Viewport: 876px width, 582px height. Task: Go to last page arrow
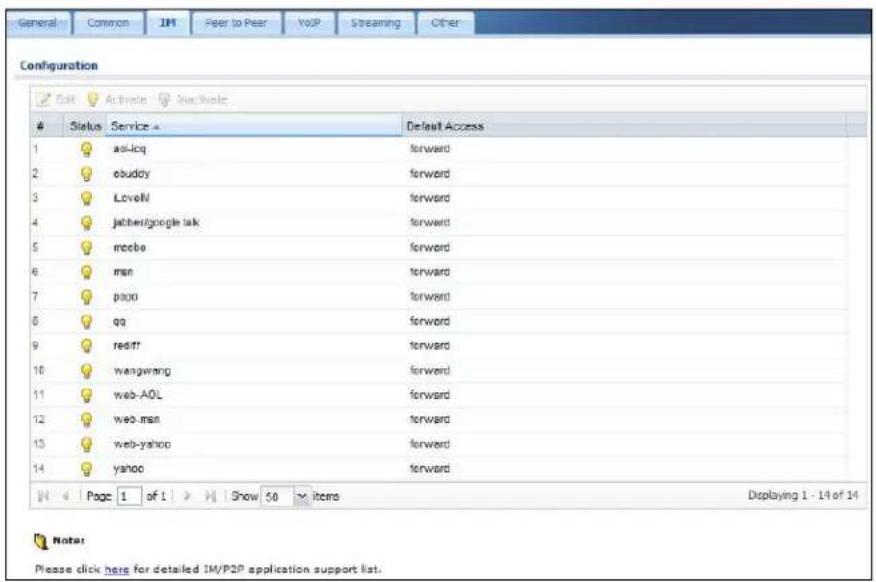[x=210, y=496]
